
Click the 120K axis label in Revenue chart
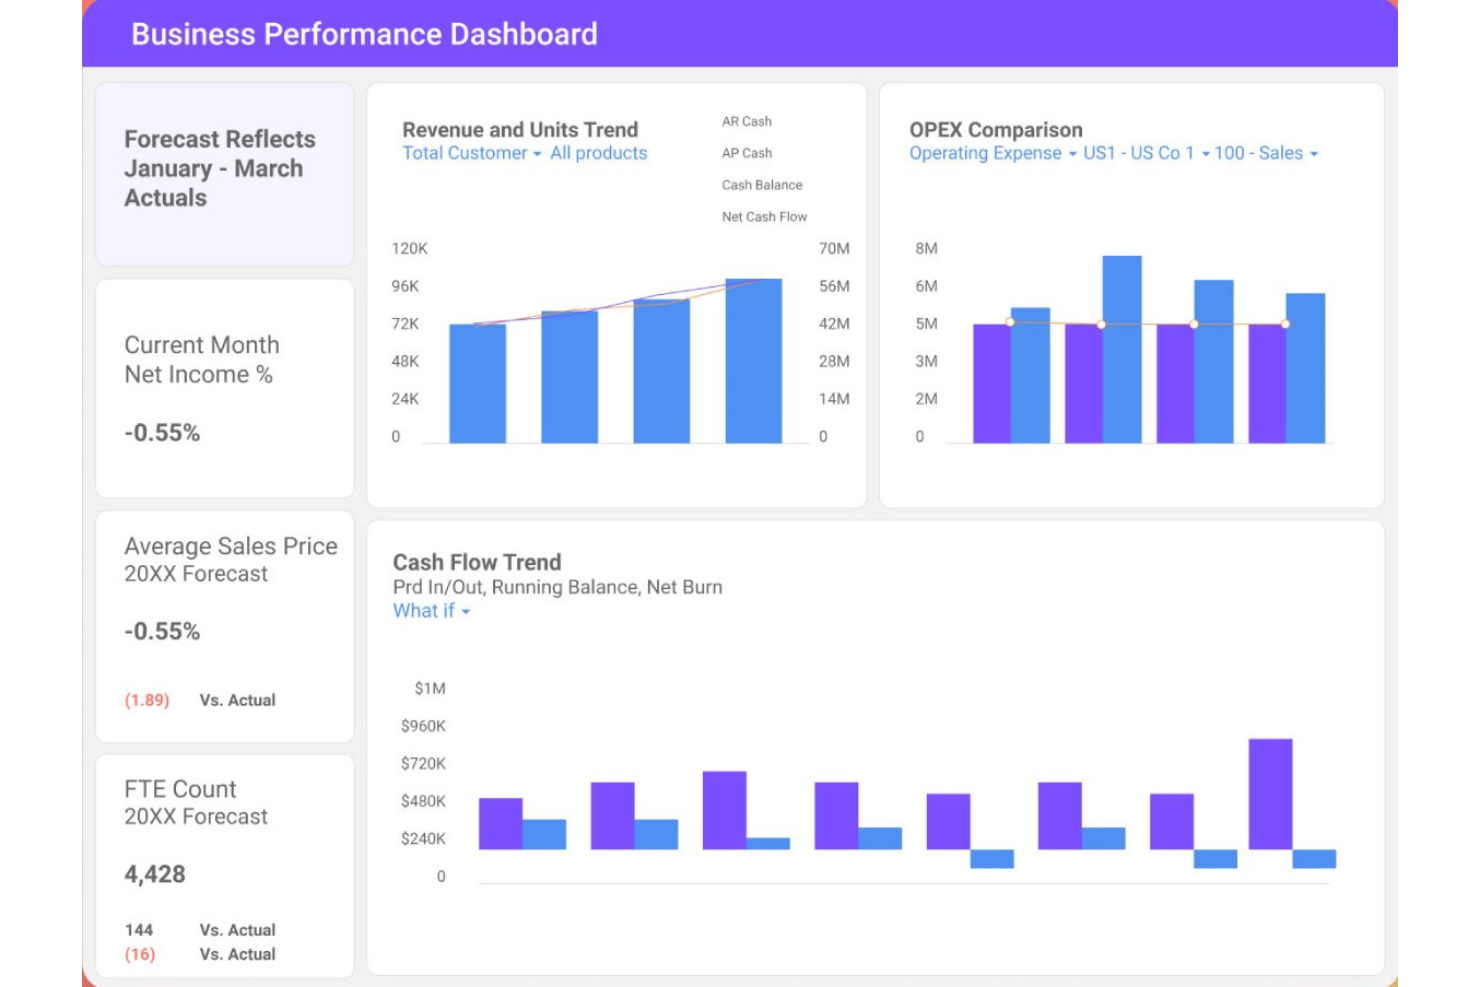(x=409, y=248)
